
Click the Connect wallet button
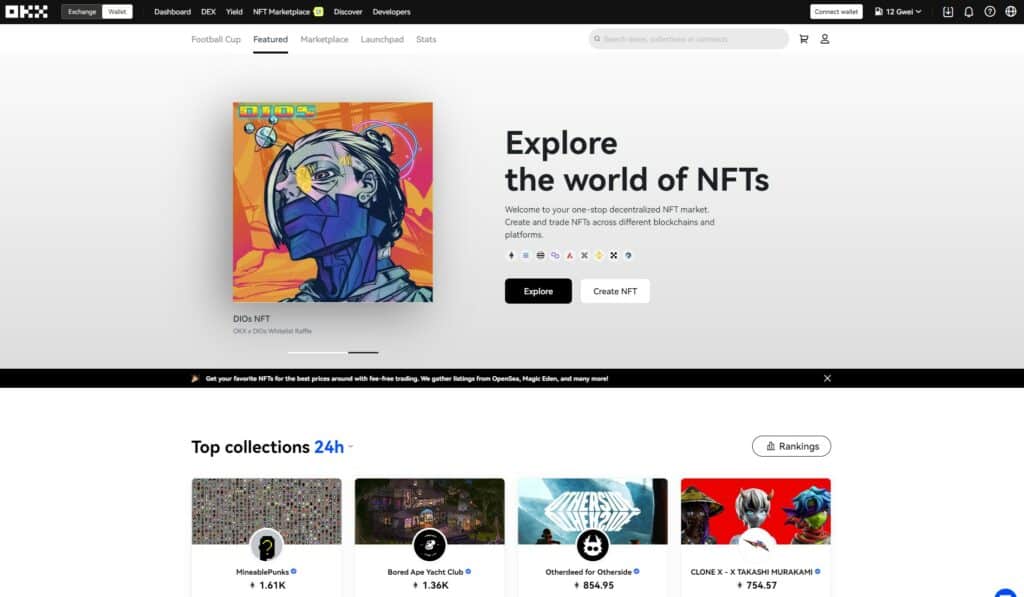point(836,12)
